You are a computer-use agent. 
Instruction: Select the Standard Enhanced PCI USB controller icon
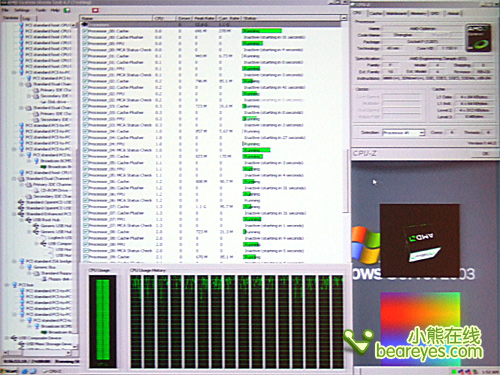[21, 214]
